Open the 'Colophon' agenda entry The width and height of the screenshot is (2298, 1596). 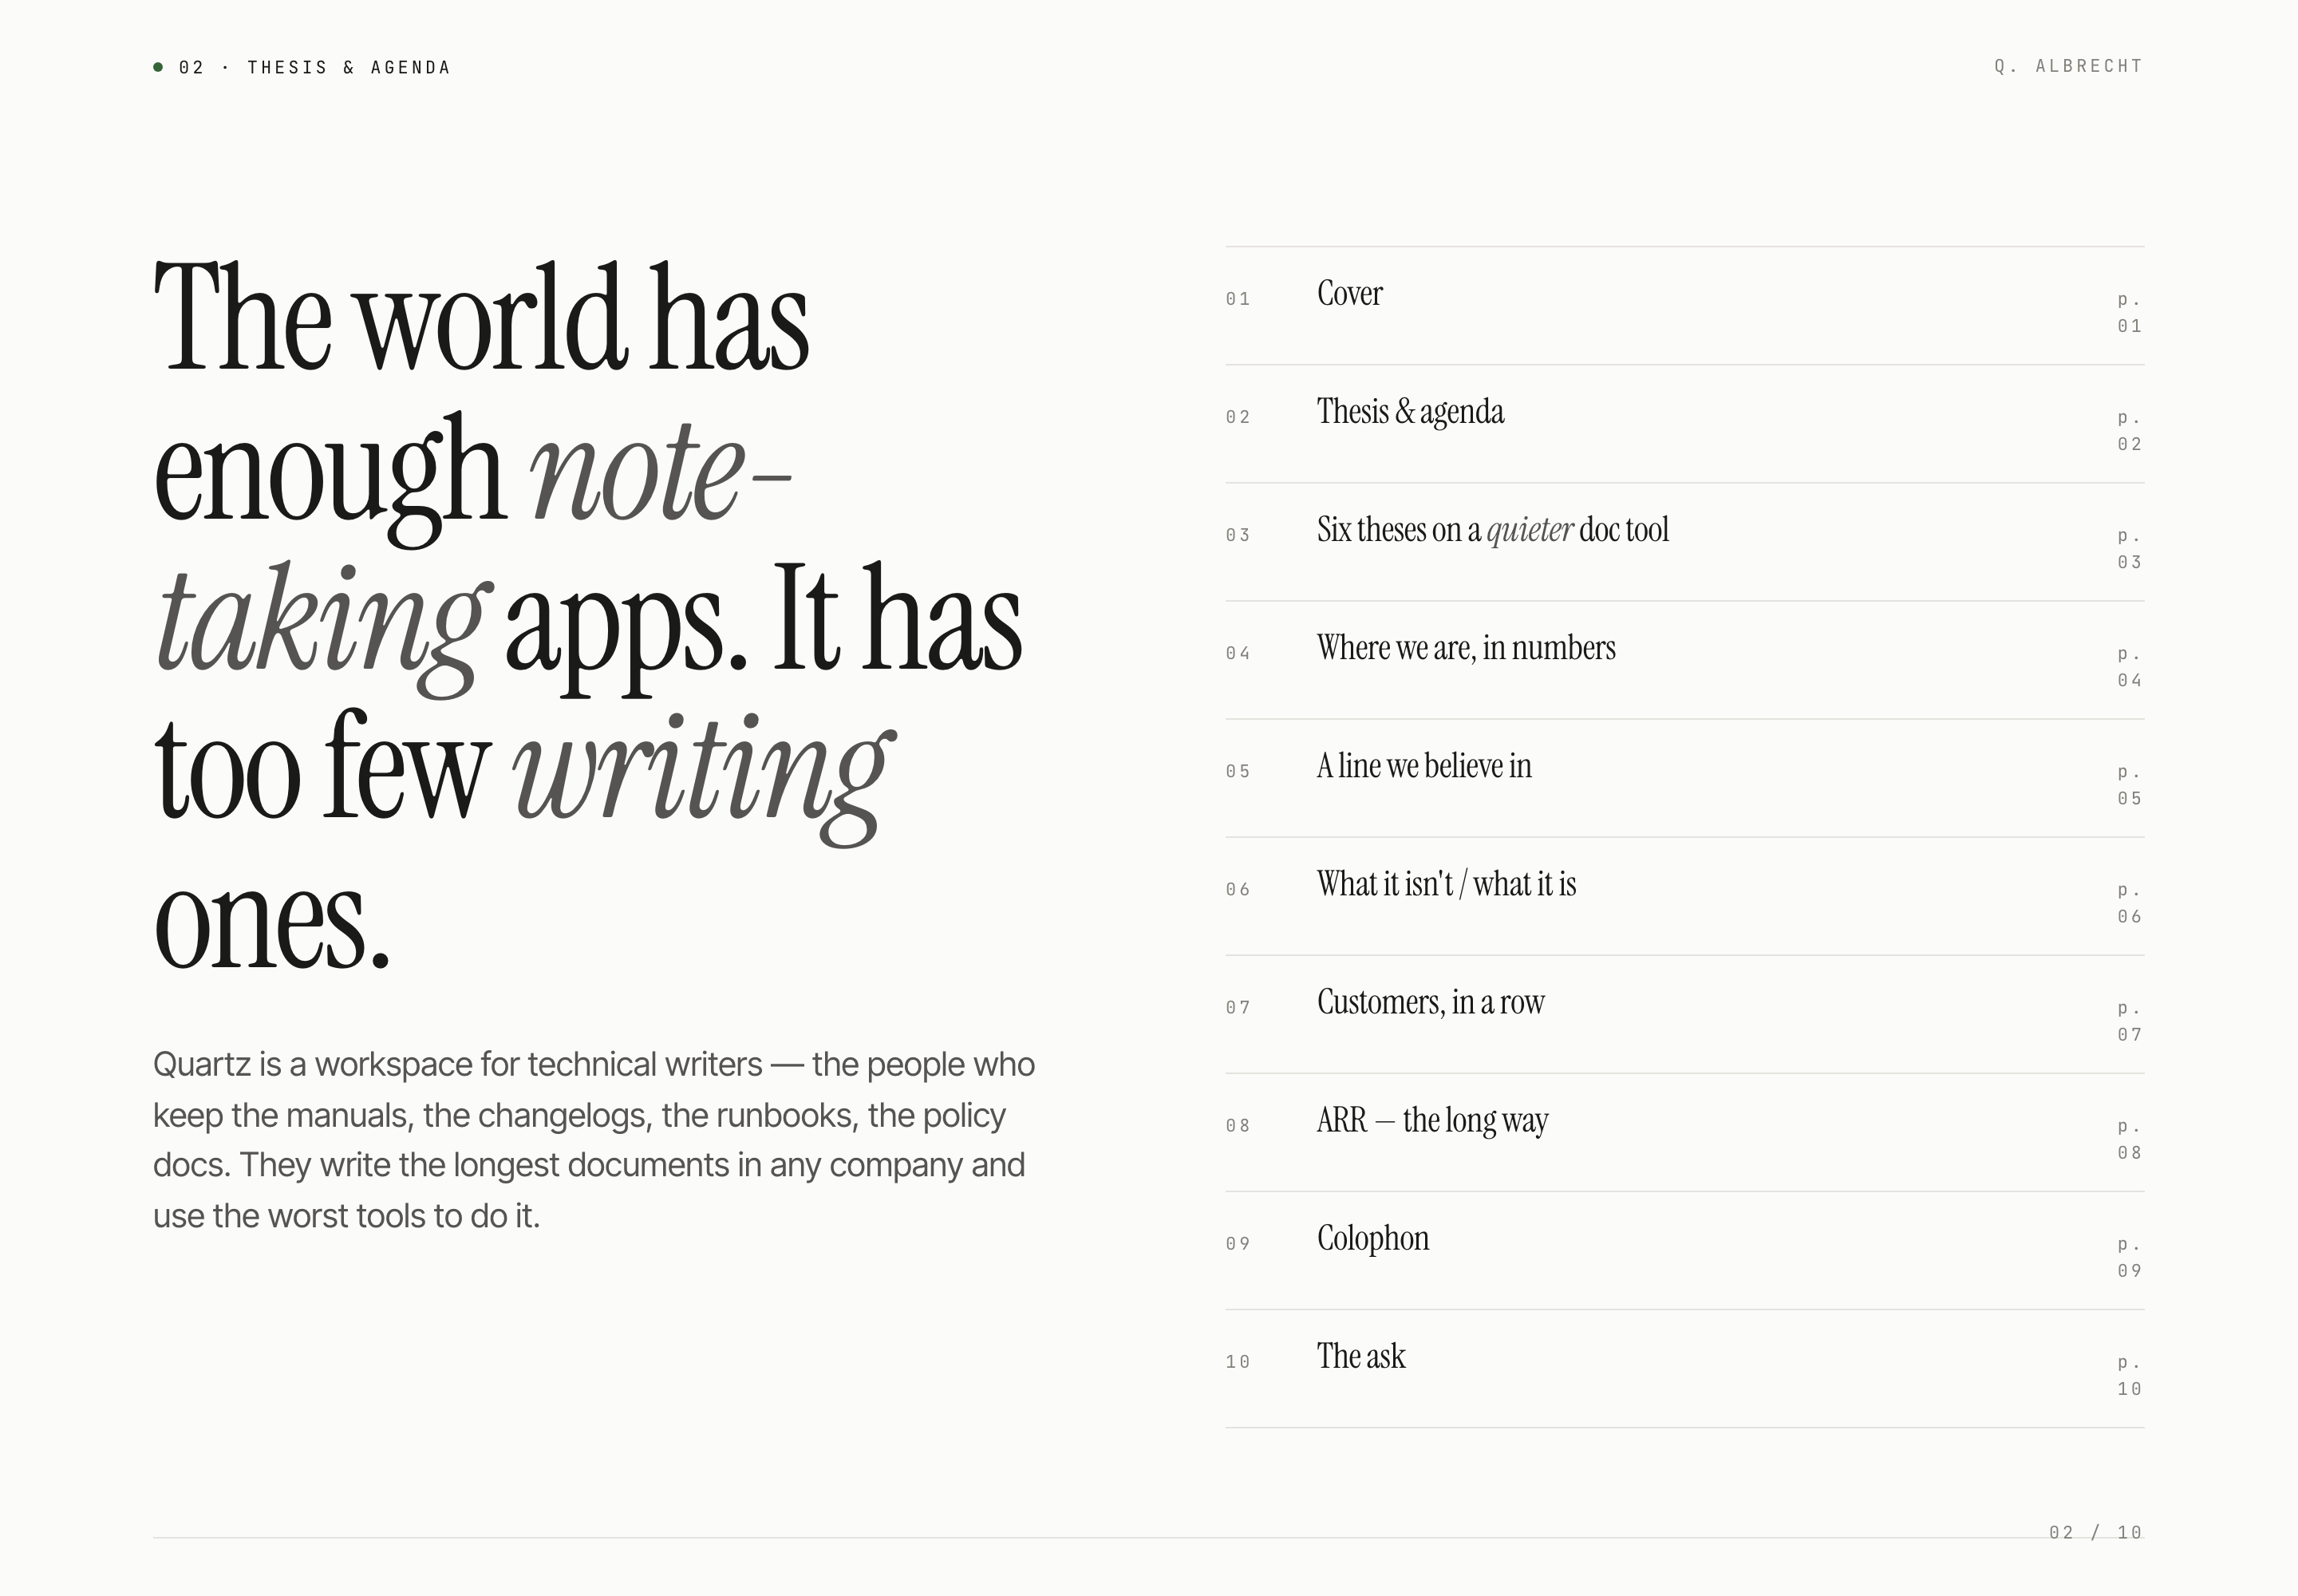click(1372, 1238)
